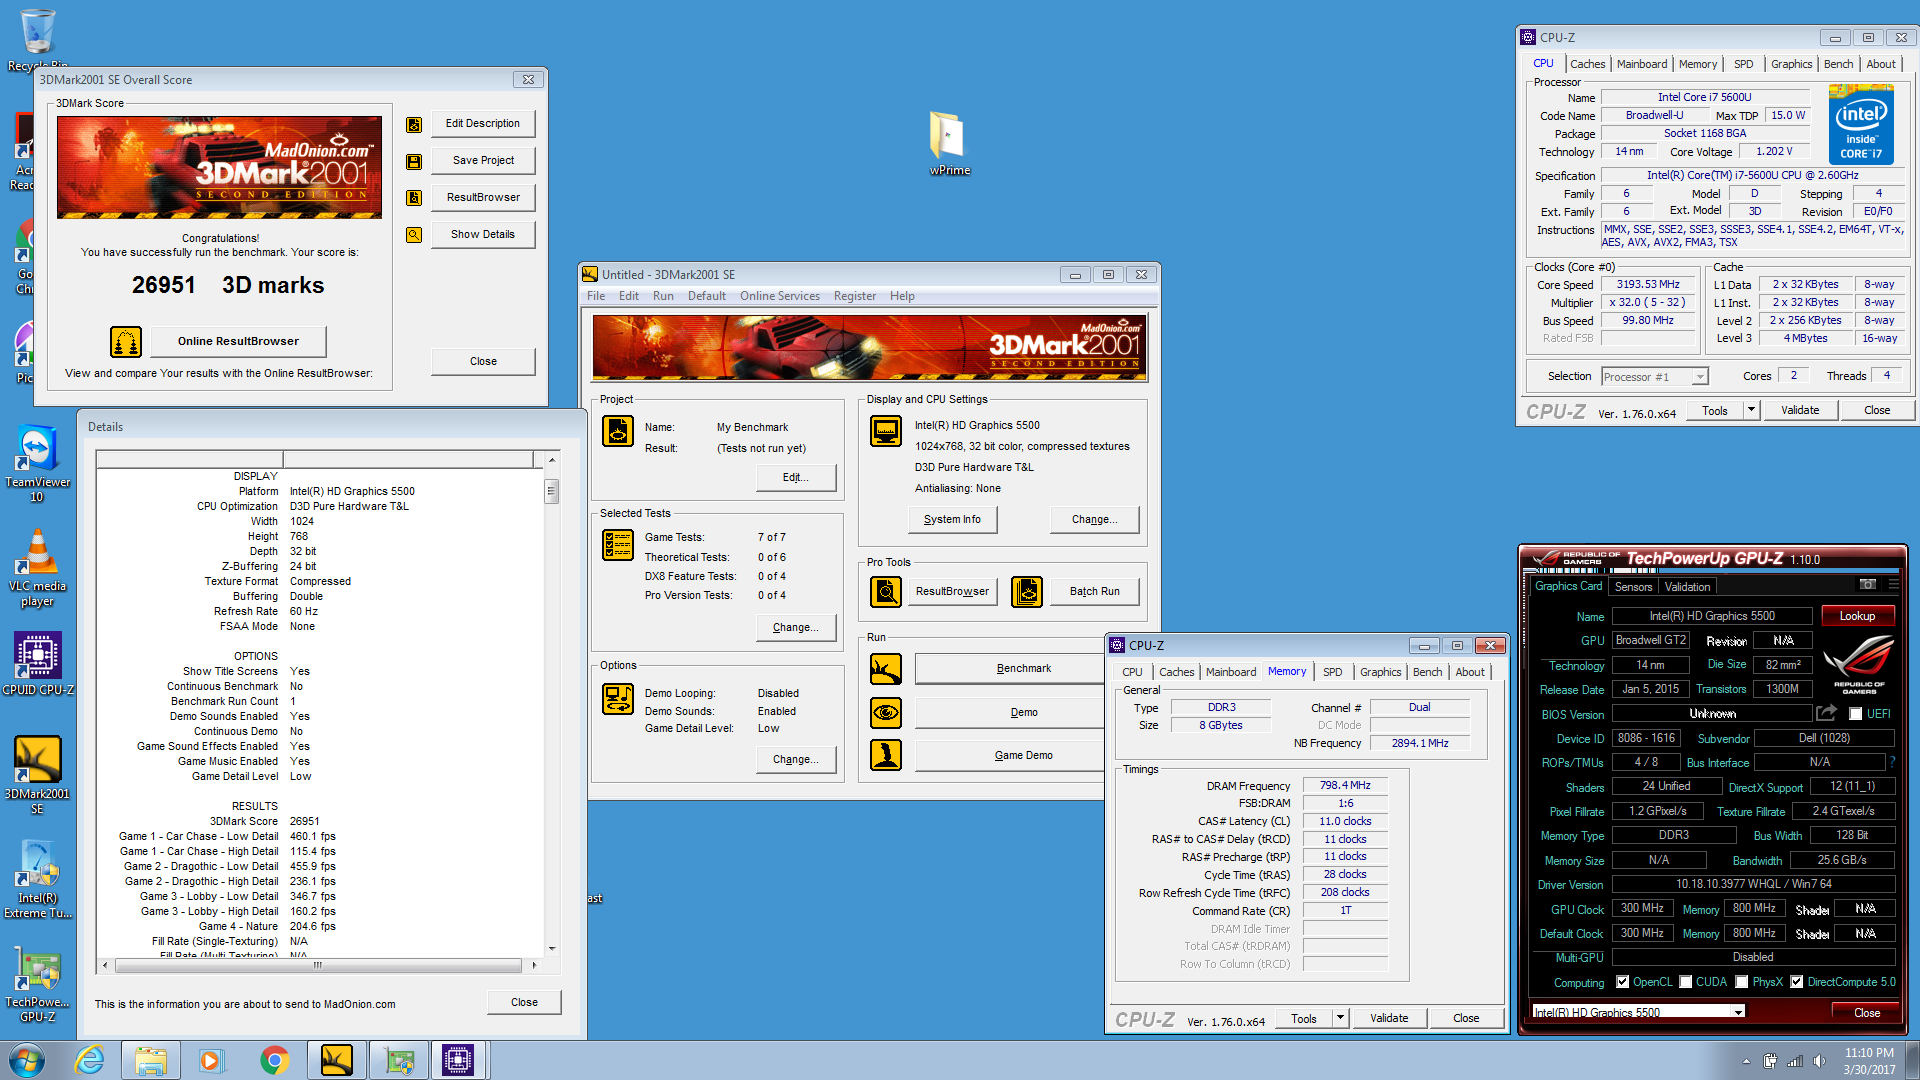Click the Chrome icon in the taskbar
This screenshot has height=1080, width=1920.
pos(274,1060)
